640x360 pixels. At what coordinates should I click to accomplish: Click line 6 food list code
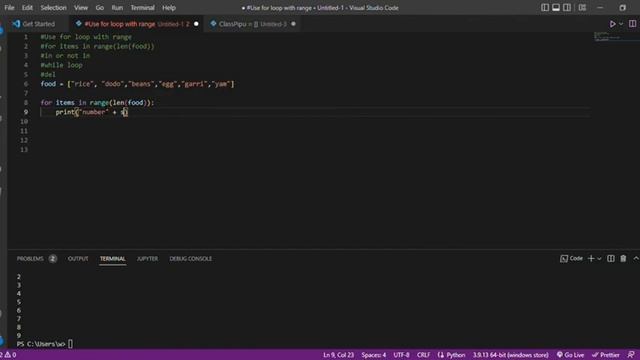[x=138, y=84]
